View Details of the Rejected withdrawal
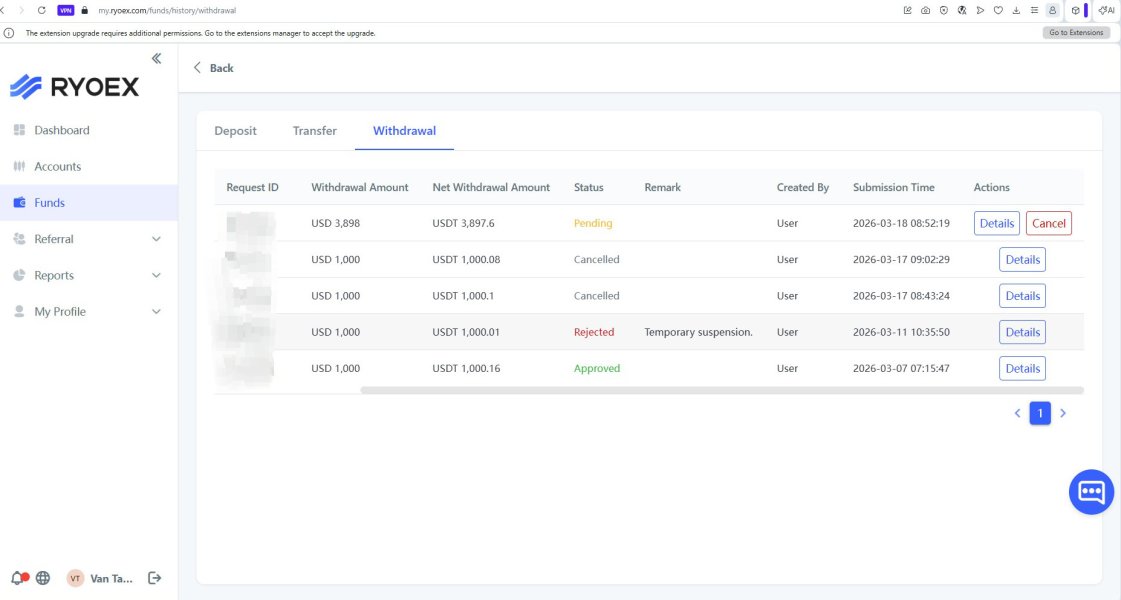The width and height of the screenshot is (1121, 600). point(1022,332)
